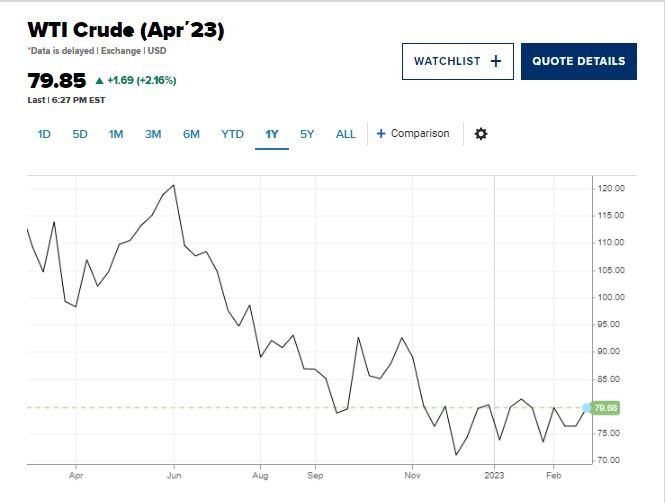Screen dimensions: 667x503
Task: Click the plus icon beside Comparison
Action: pyautogui.click(x=381, y=134)
